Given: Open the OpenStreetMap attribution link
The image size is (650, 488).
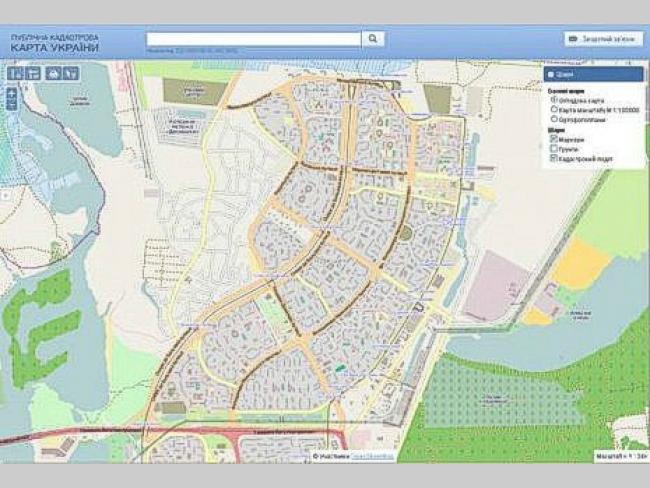Looking at the screenshot, I should [374, 457].
